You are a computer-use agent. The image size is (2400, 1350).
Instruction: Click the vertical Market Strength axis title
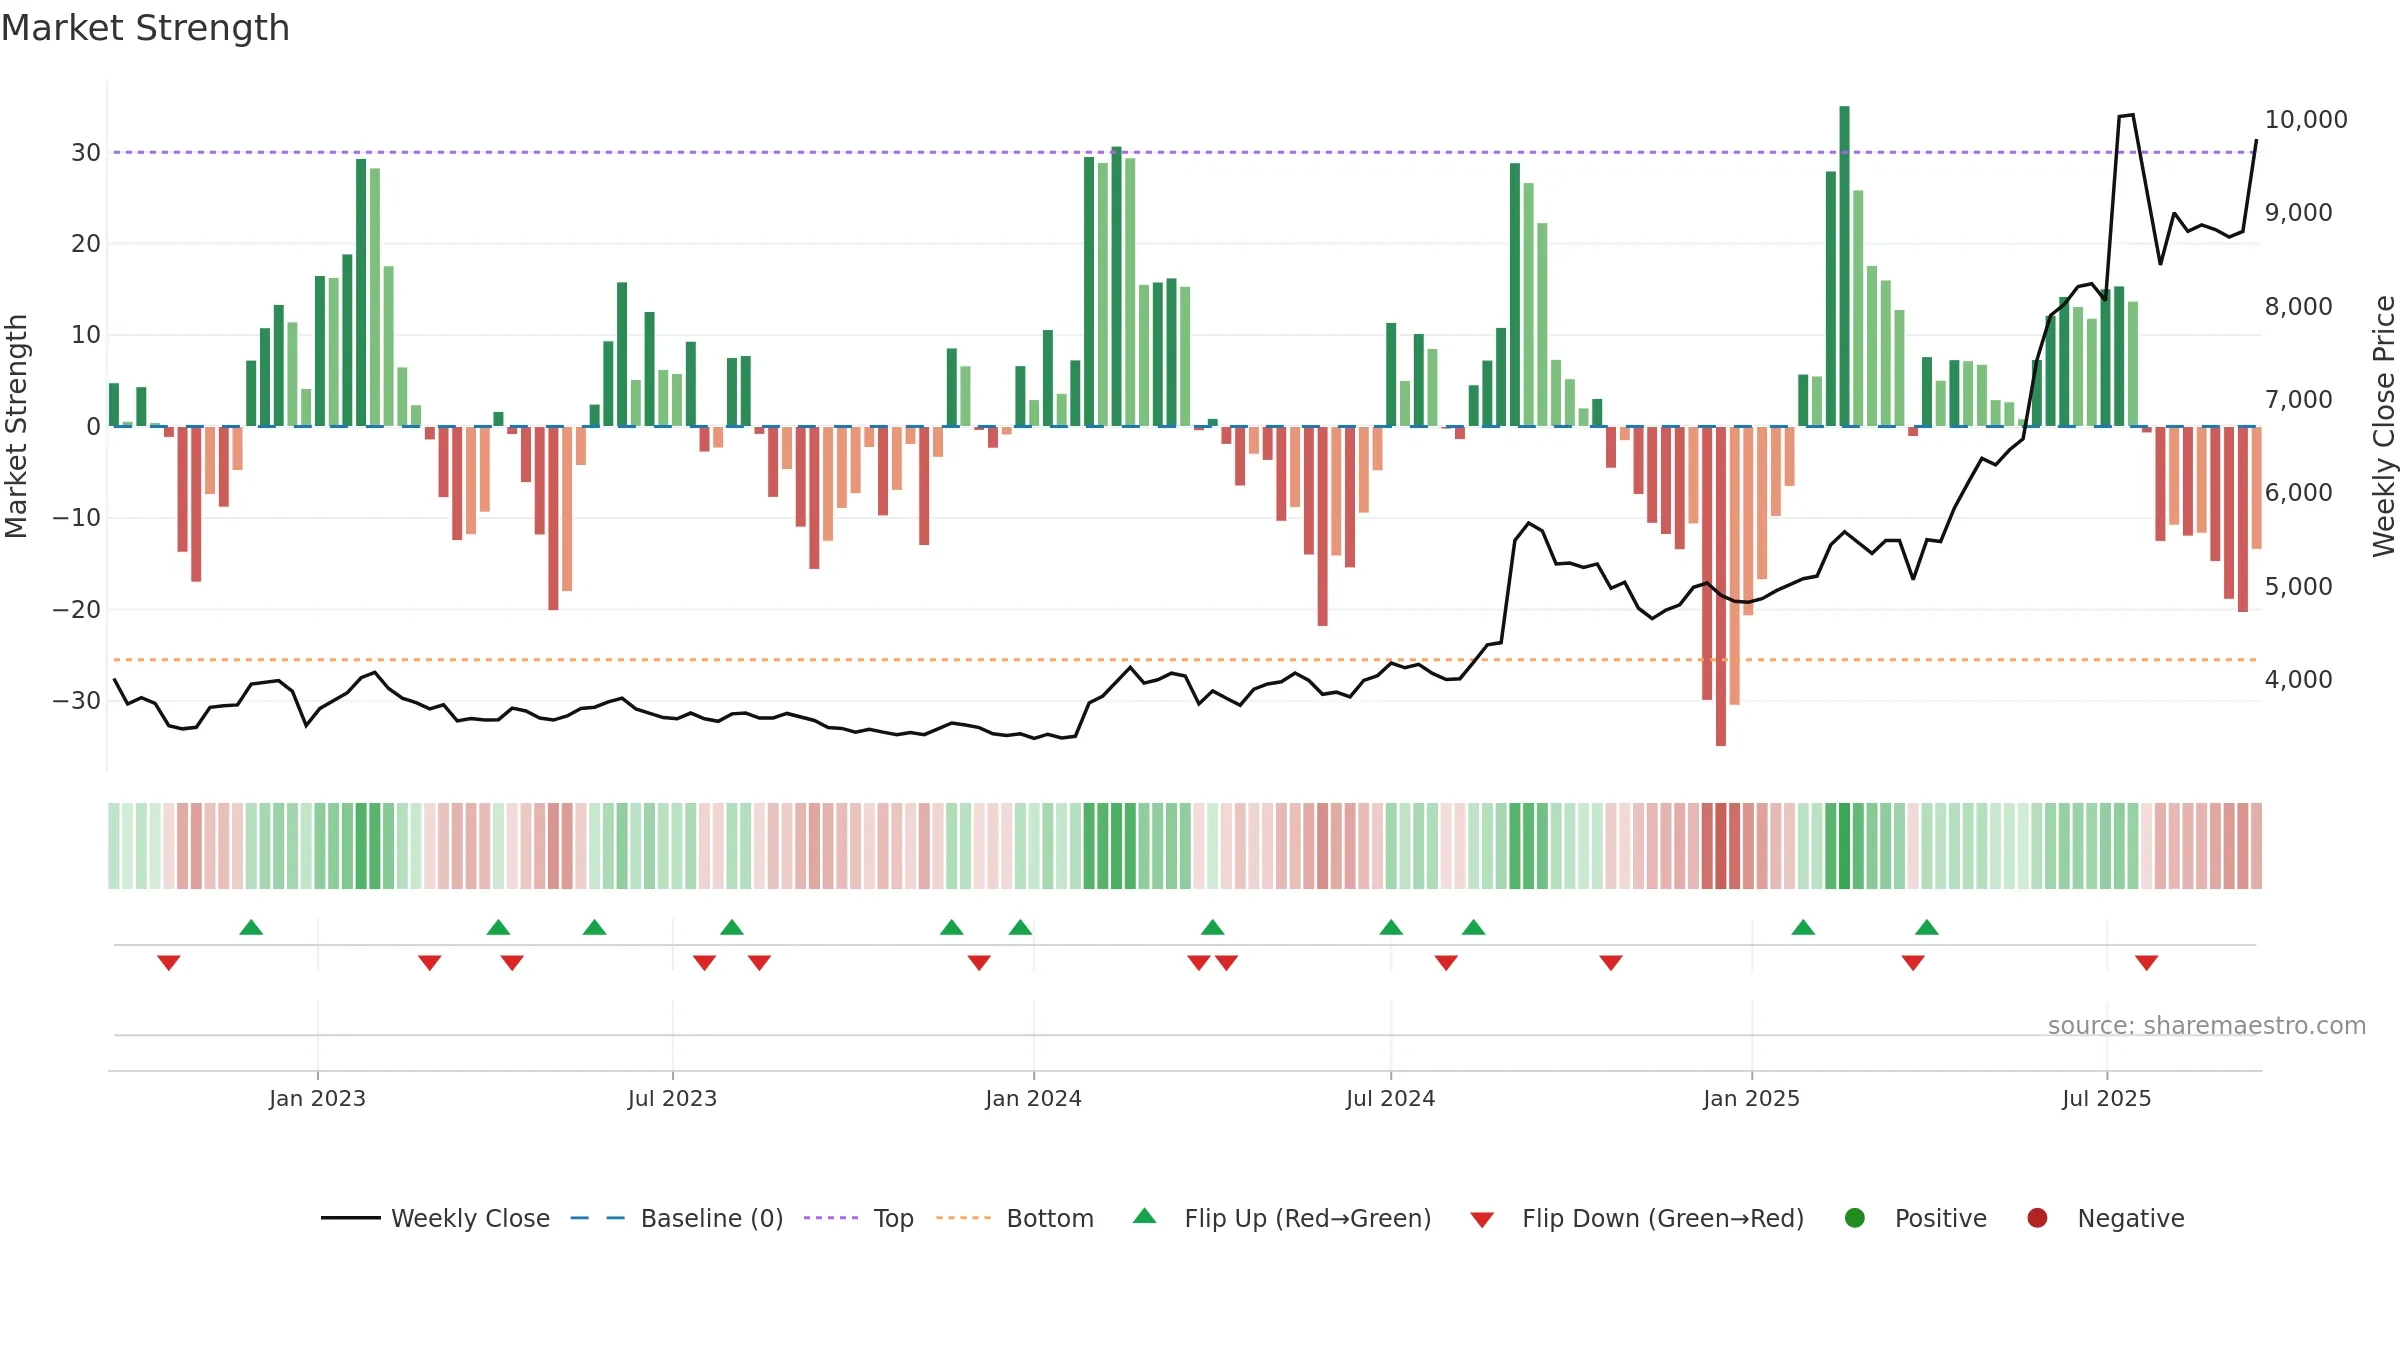pos(16,426)
